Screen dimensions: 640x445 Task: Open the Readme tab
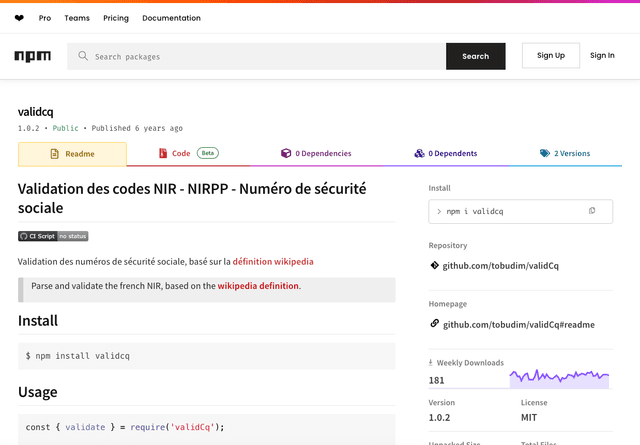coord(72,154)
